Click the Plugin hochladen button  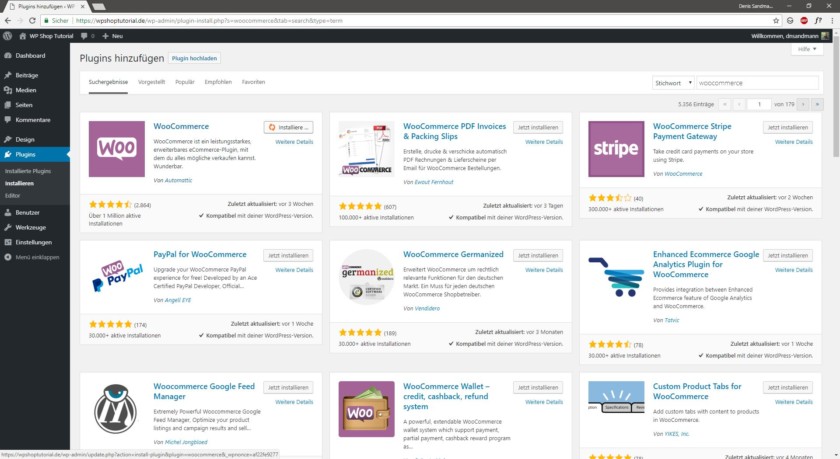195,58
